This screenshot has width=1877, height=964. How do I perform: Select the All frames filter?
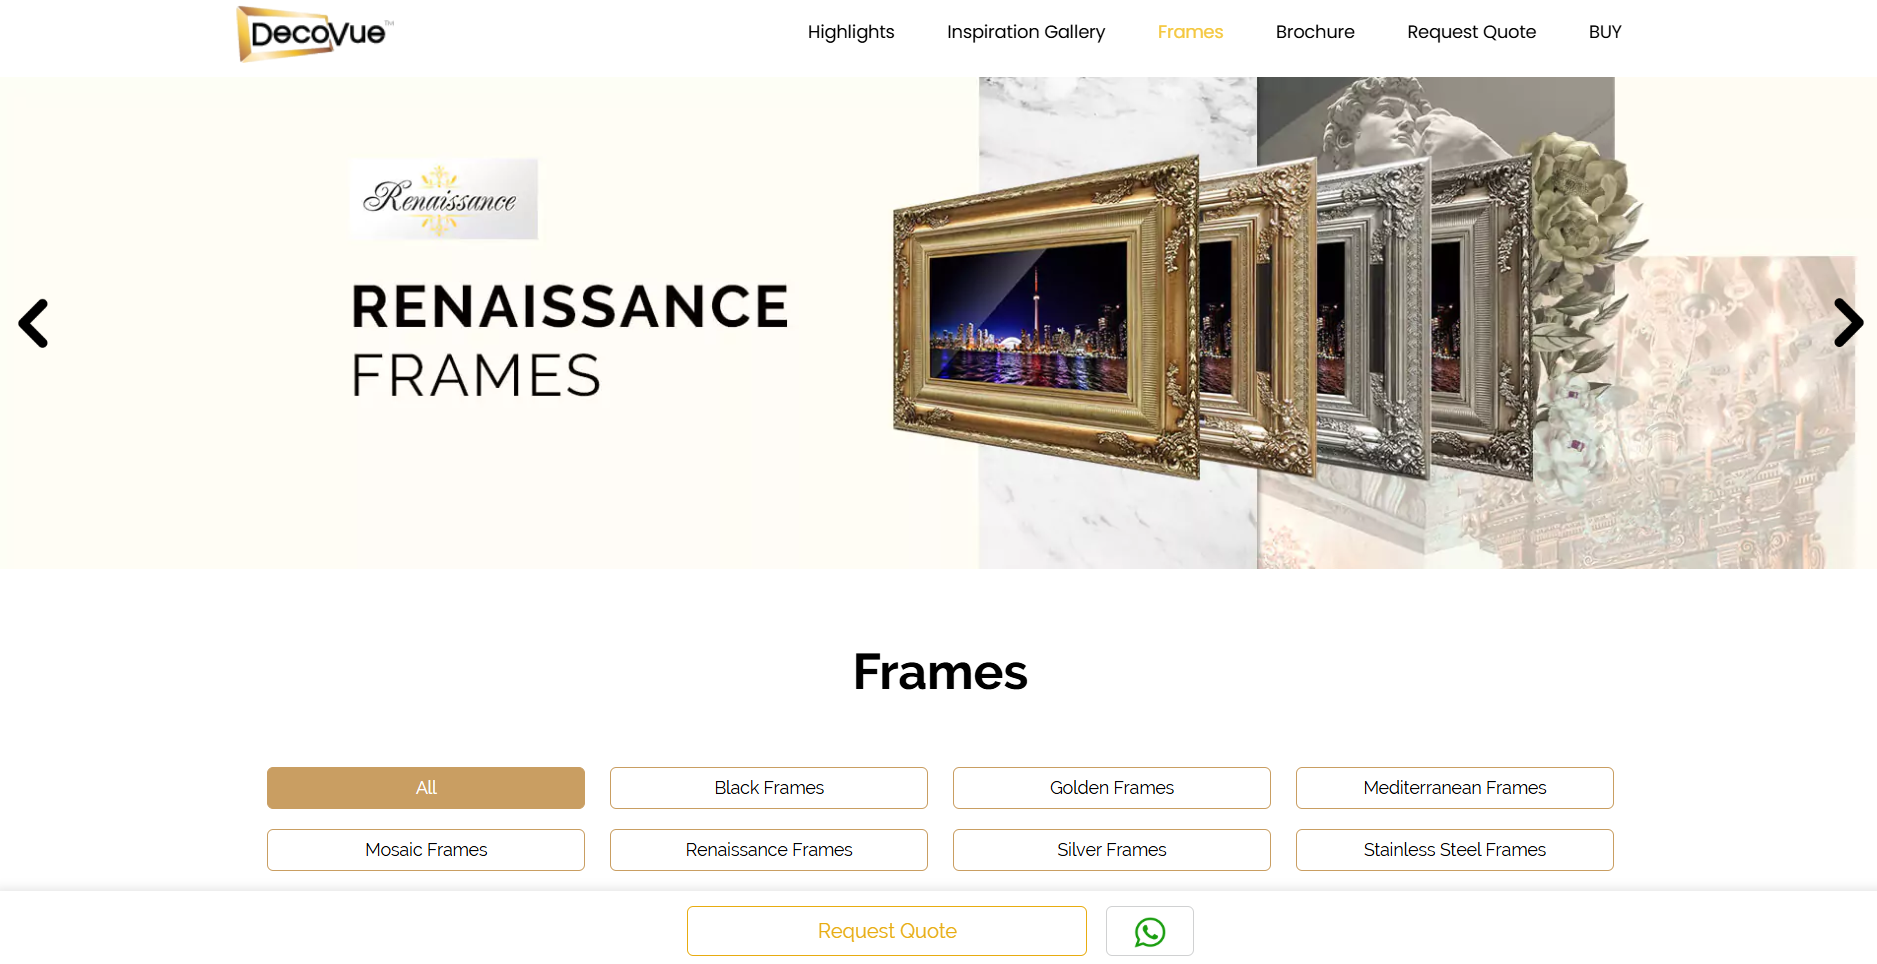(425, 787)
